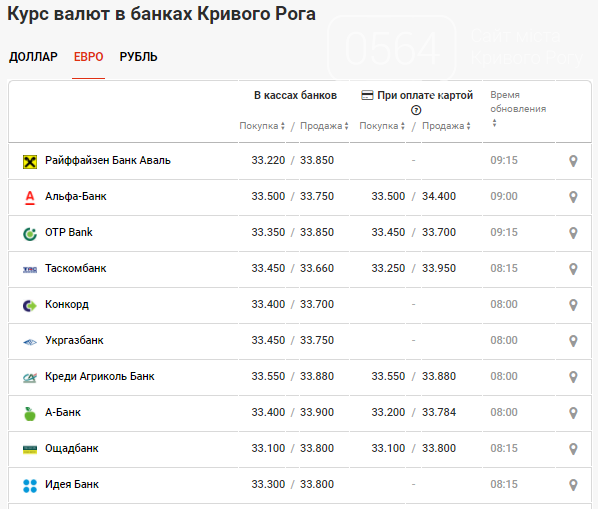Click Альфа-Банк update time 09:00
This screenshot has height=509, width=598.
504,196
